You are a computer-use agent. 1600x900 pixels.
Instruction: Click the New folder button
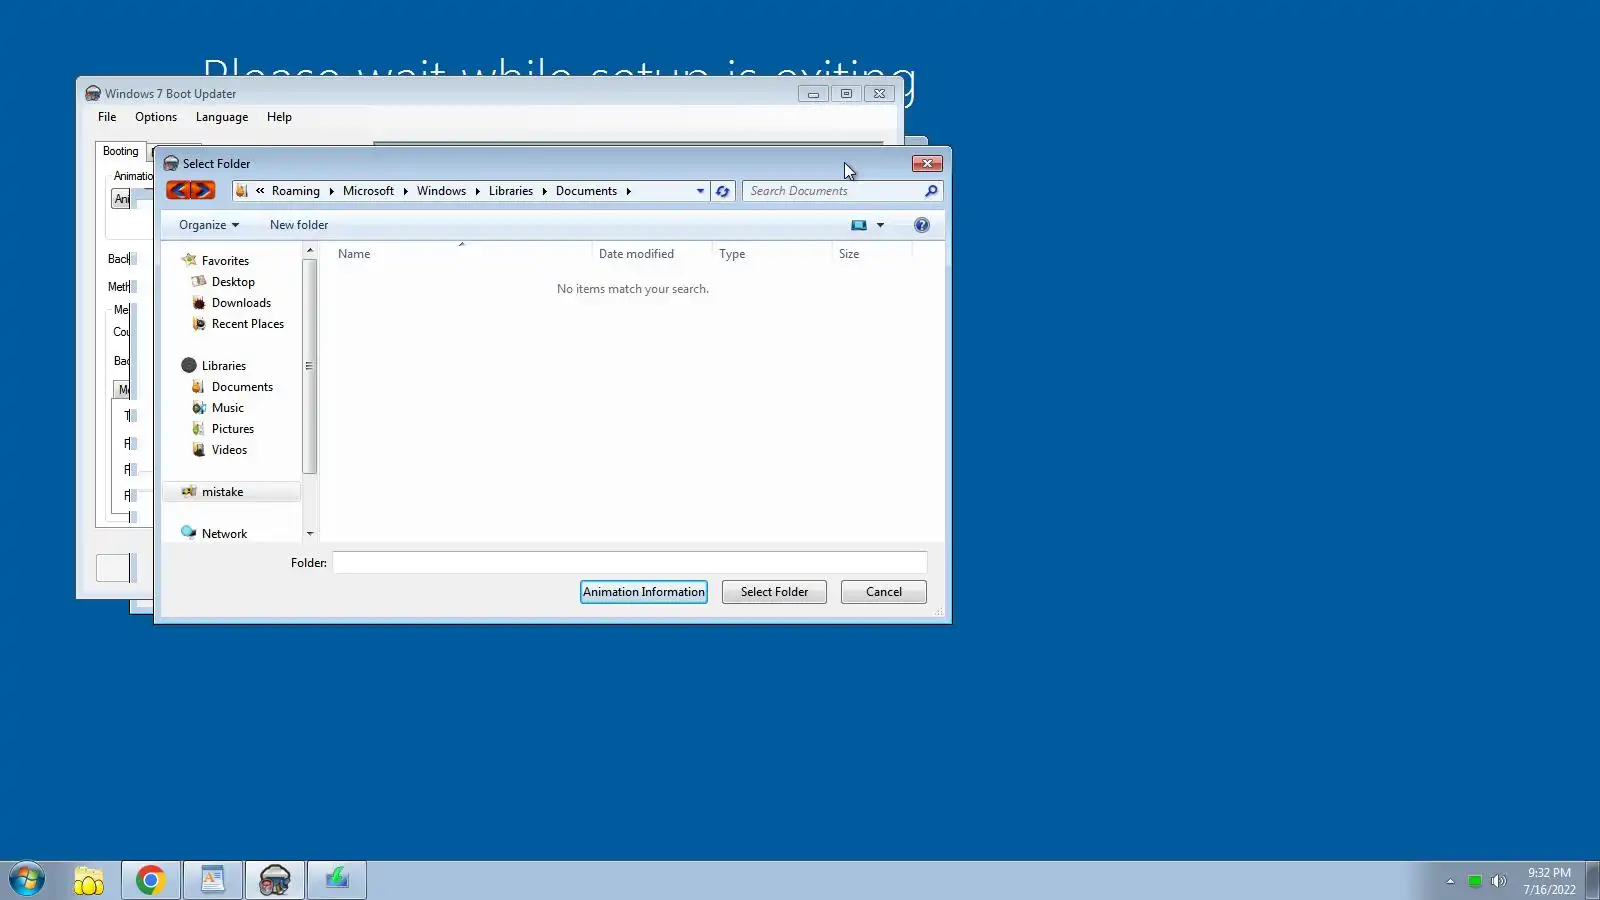point(299,225)
